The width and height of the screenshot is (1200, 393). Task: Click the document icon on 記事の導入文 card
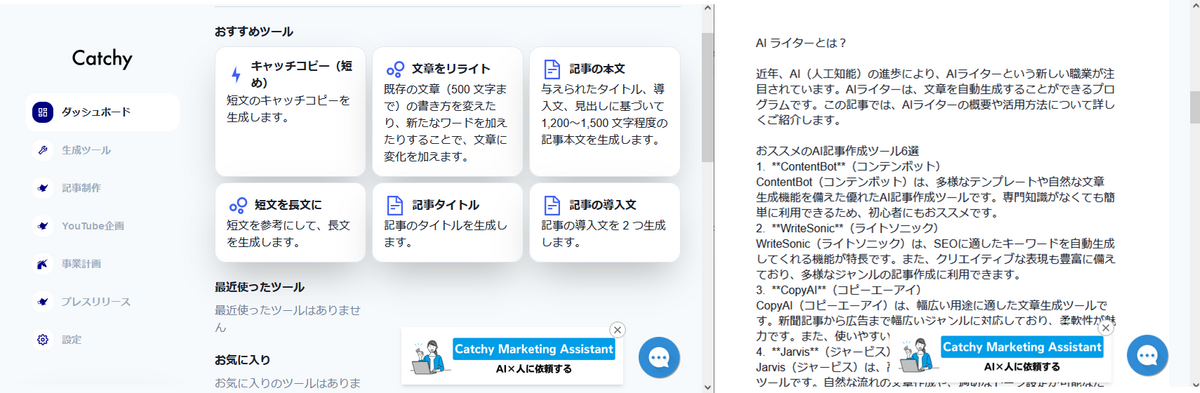551,205
